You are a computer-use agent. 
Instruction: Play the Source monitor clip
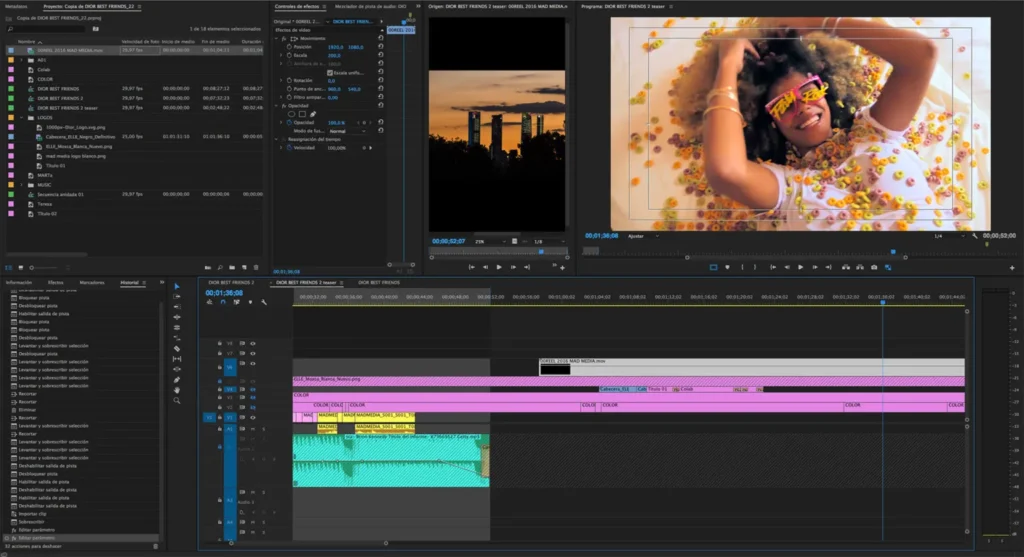(499, 267)
